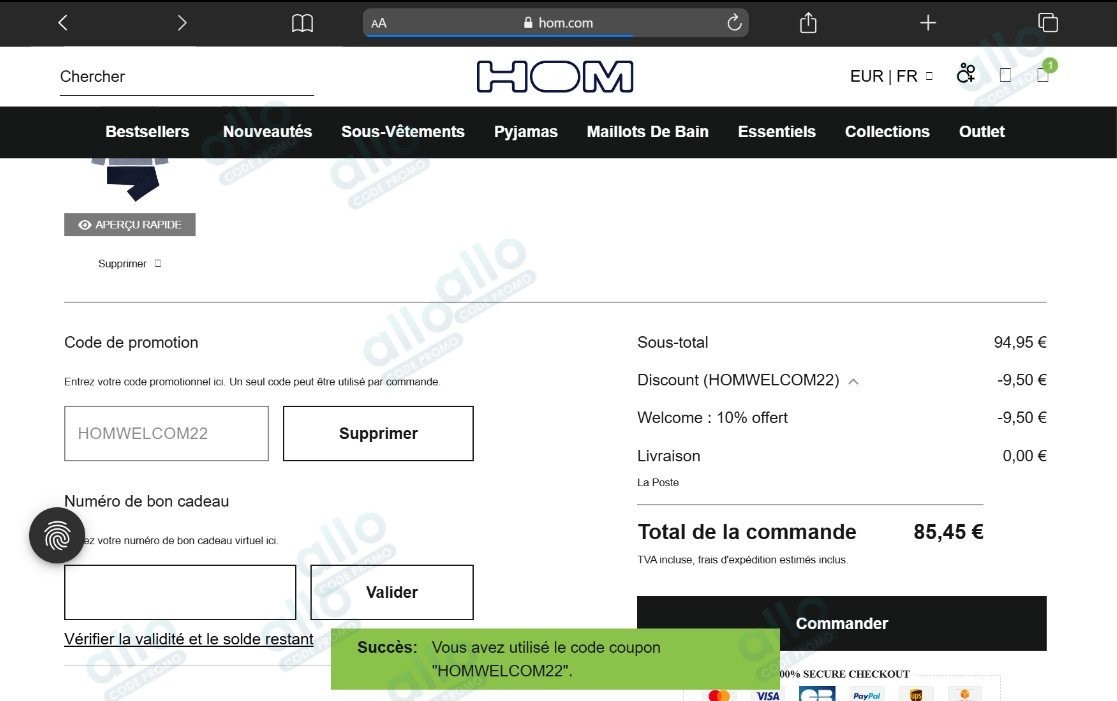The image size is (1117, 701).
Task: Show all open Safari tabs
Action: coord(1048,23)
